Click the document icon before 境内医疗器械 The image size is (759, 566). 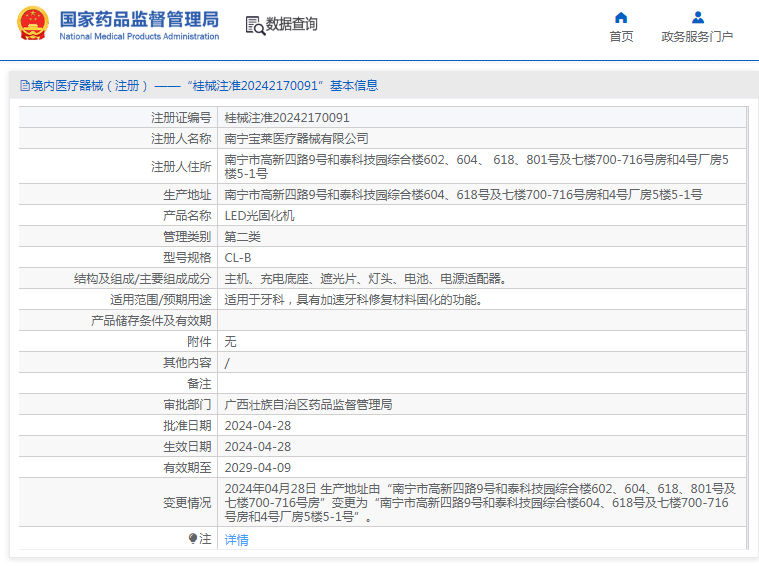click(x=25, y=86)
